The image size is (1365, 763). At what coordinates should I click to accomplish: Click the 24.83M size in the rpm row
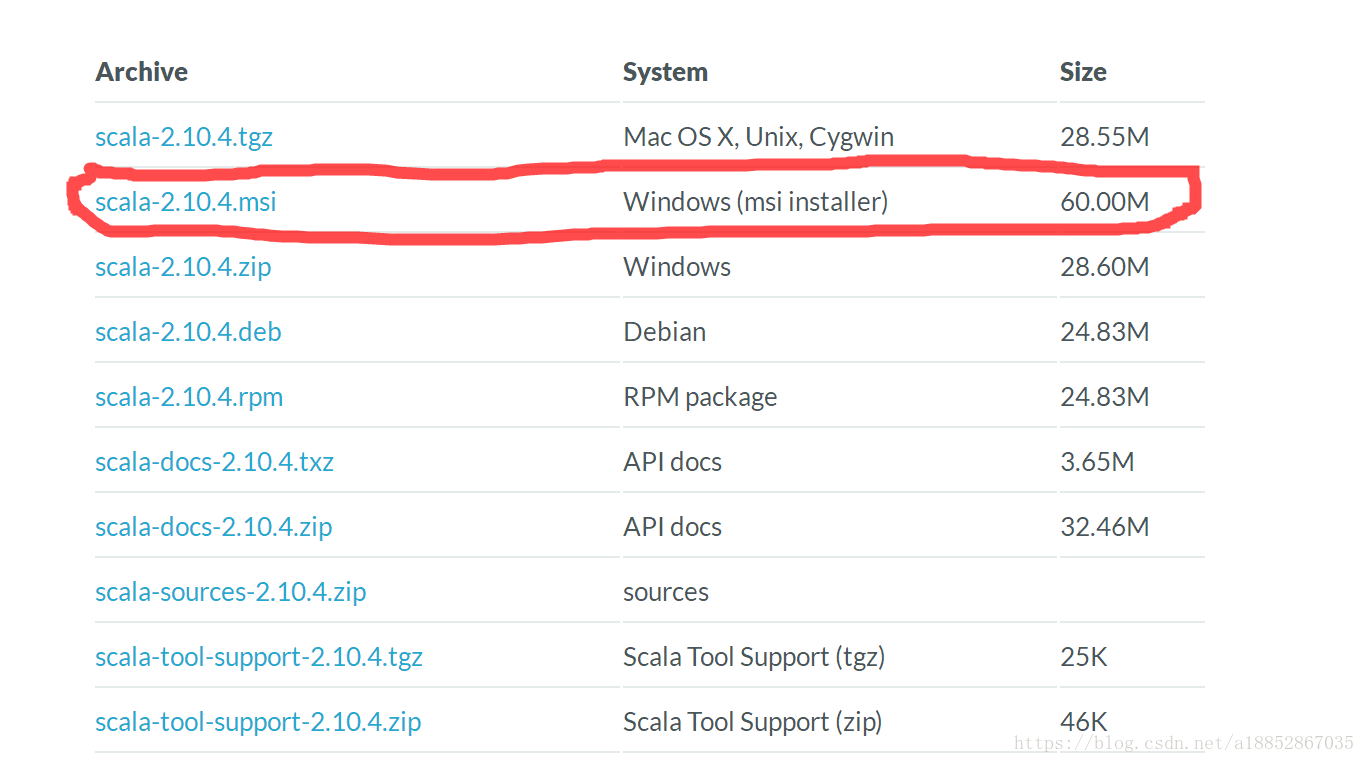1105,397
